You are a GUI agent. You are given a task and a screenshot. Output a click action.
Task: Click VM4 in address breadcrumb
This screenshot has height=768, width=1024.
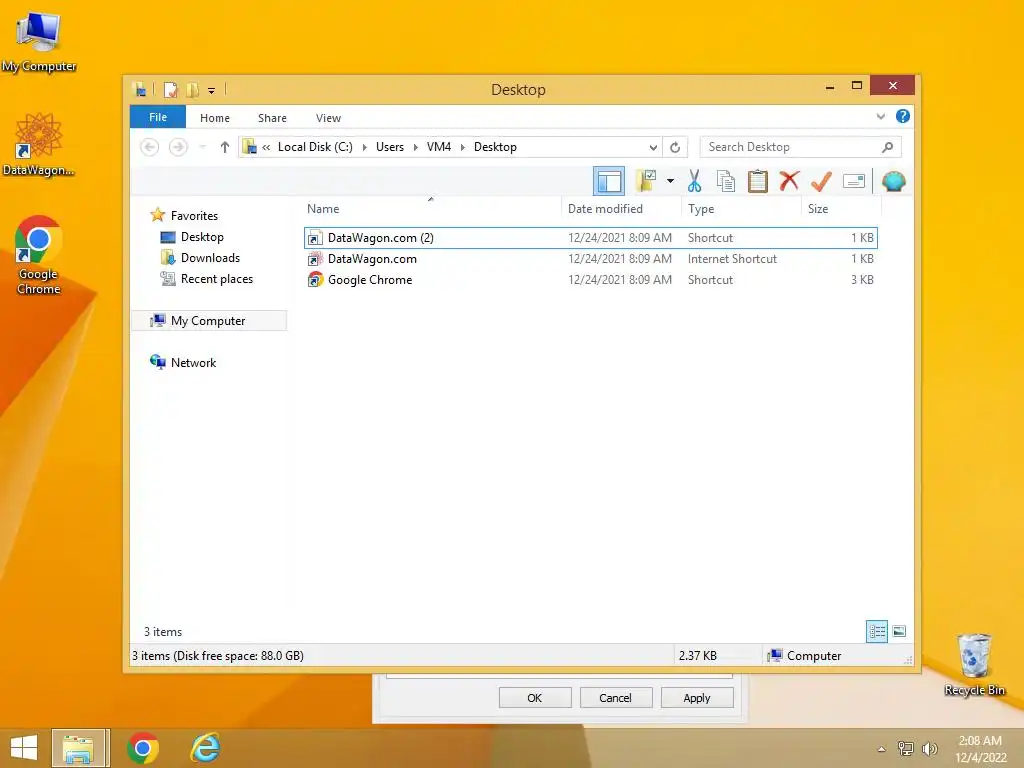click(439, 147)
